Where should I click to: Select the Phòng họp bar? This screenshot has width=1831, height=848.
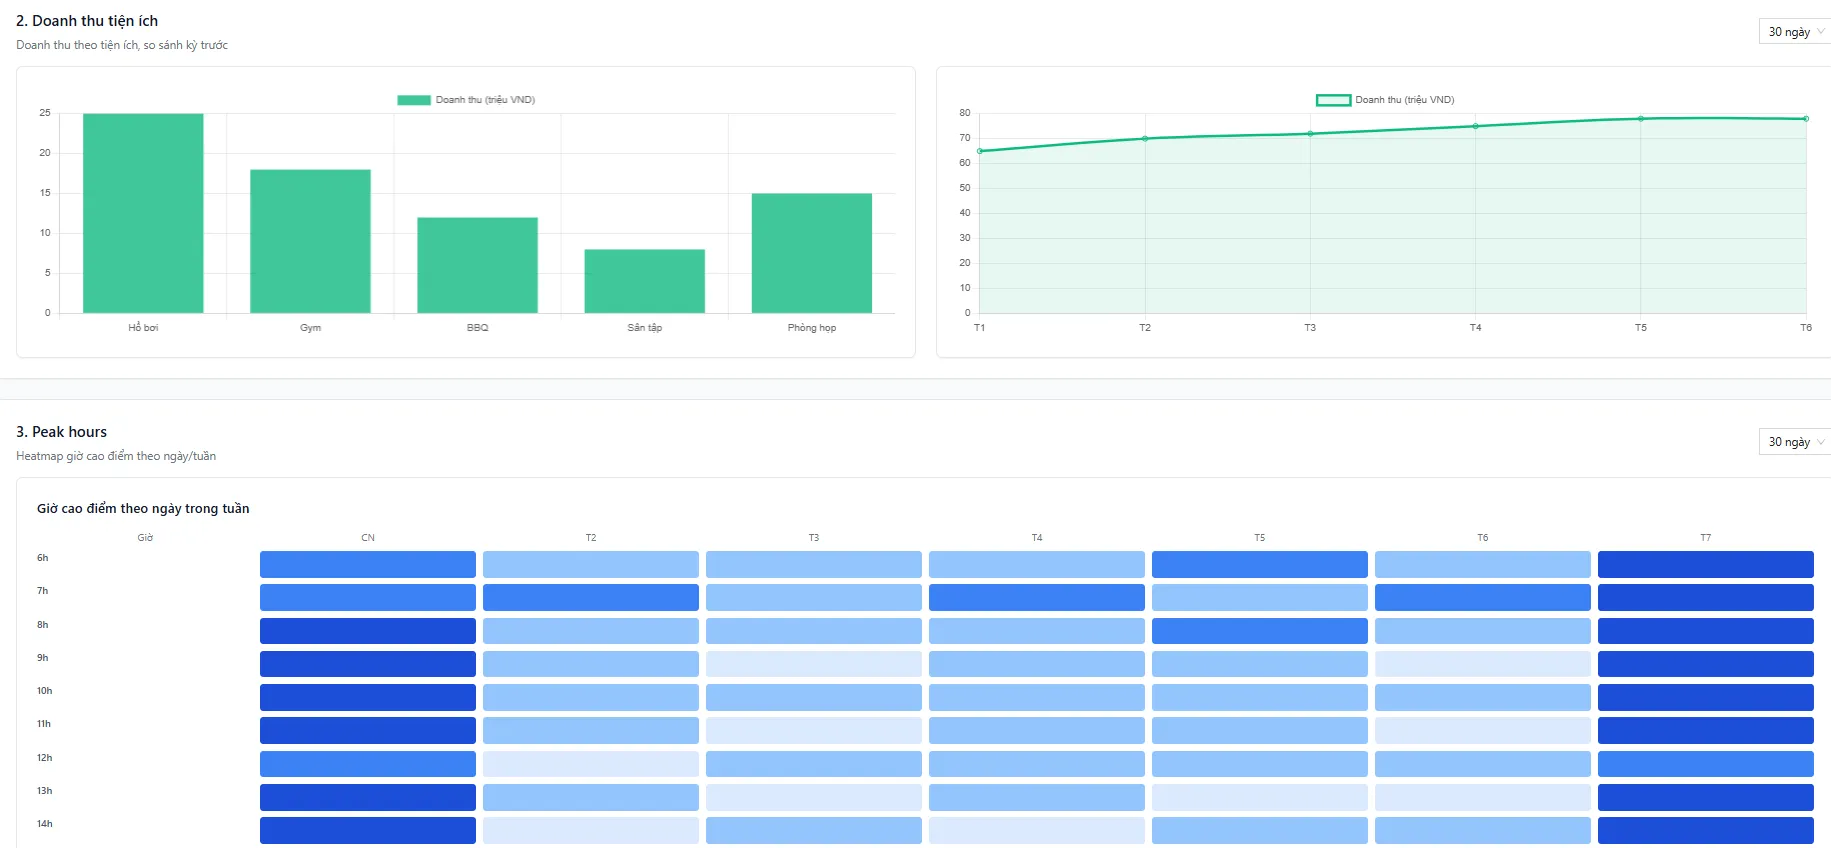click(x=812, y=253)
